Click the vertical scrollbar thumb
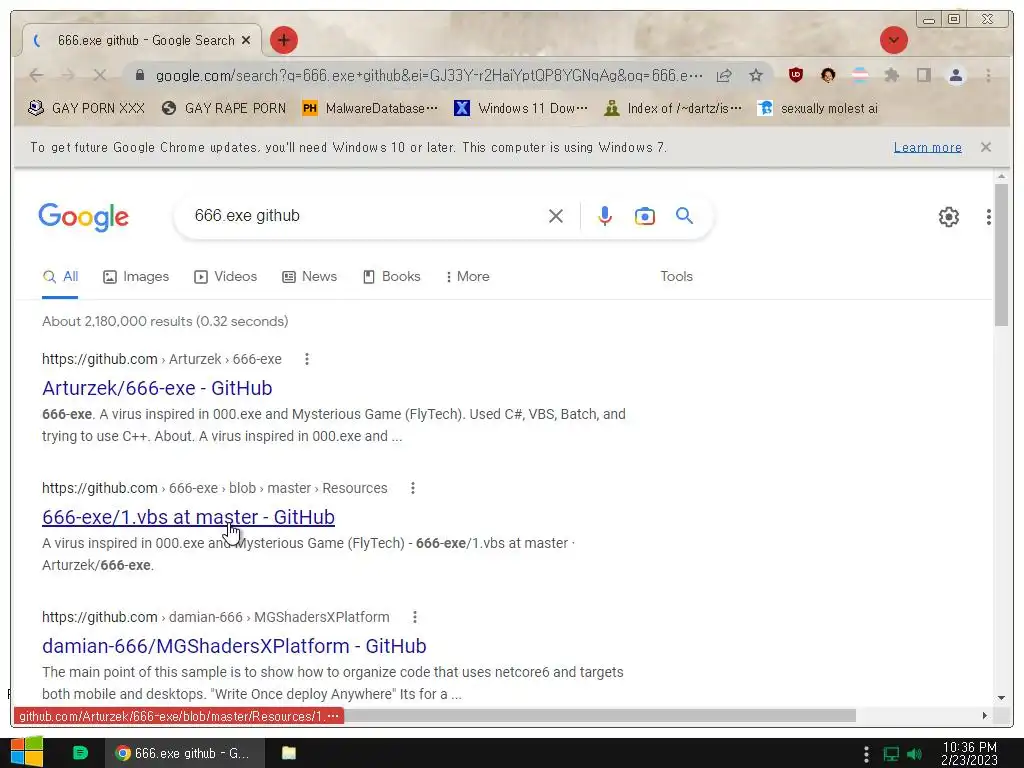1024x768 pixels. pos(1001,255)
